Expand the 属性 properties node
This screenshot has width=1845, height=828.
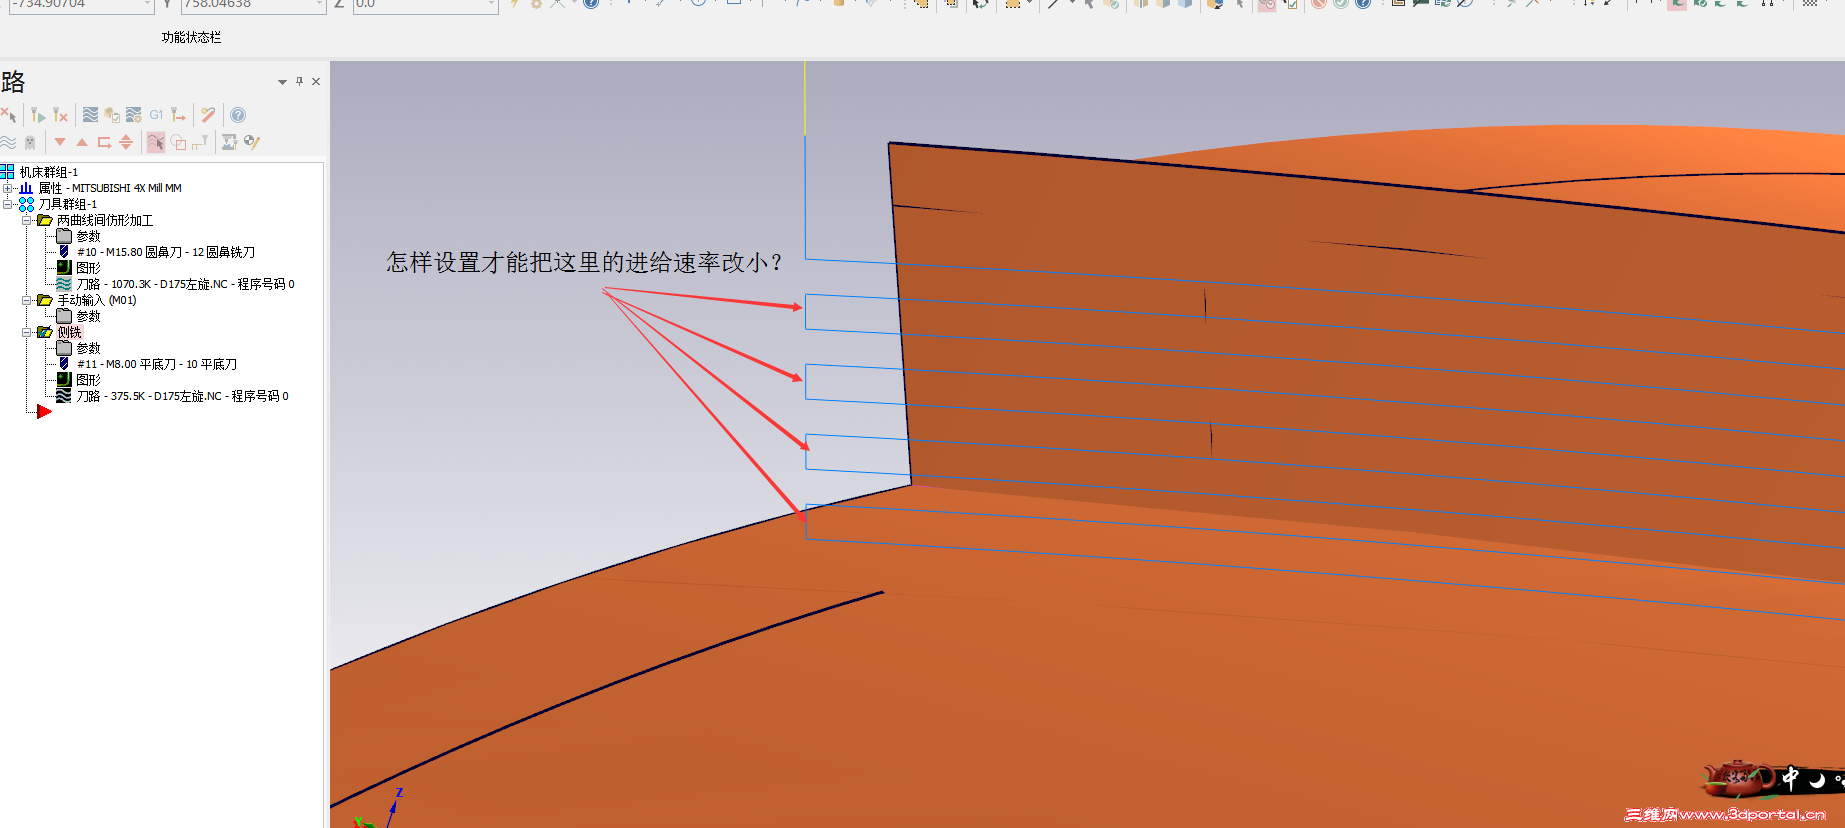(x=7, y=188)
